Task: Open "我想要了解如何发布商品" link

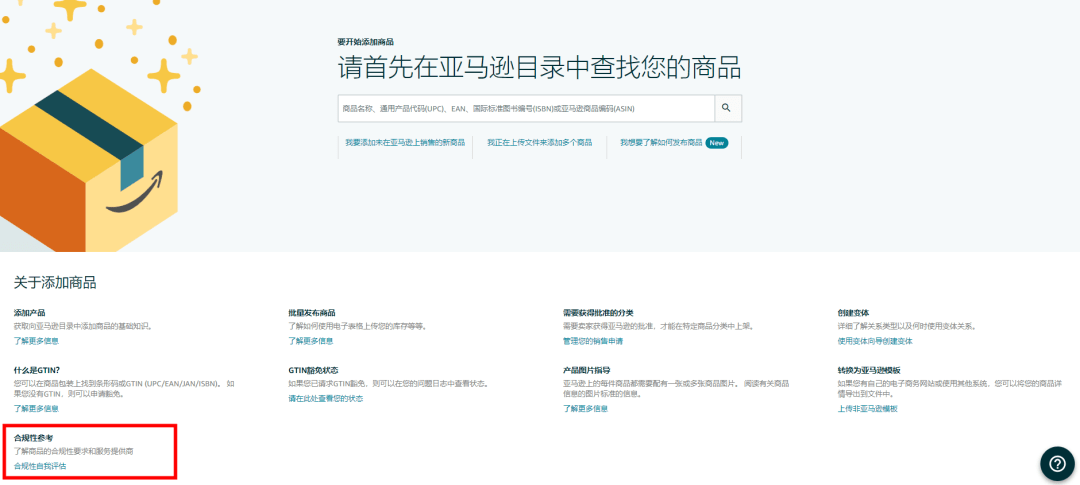Action: pos(661,143)
